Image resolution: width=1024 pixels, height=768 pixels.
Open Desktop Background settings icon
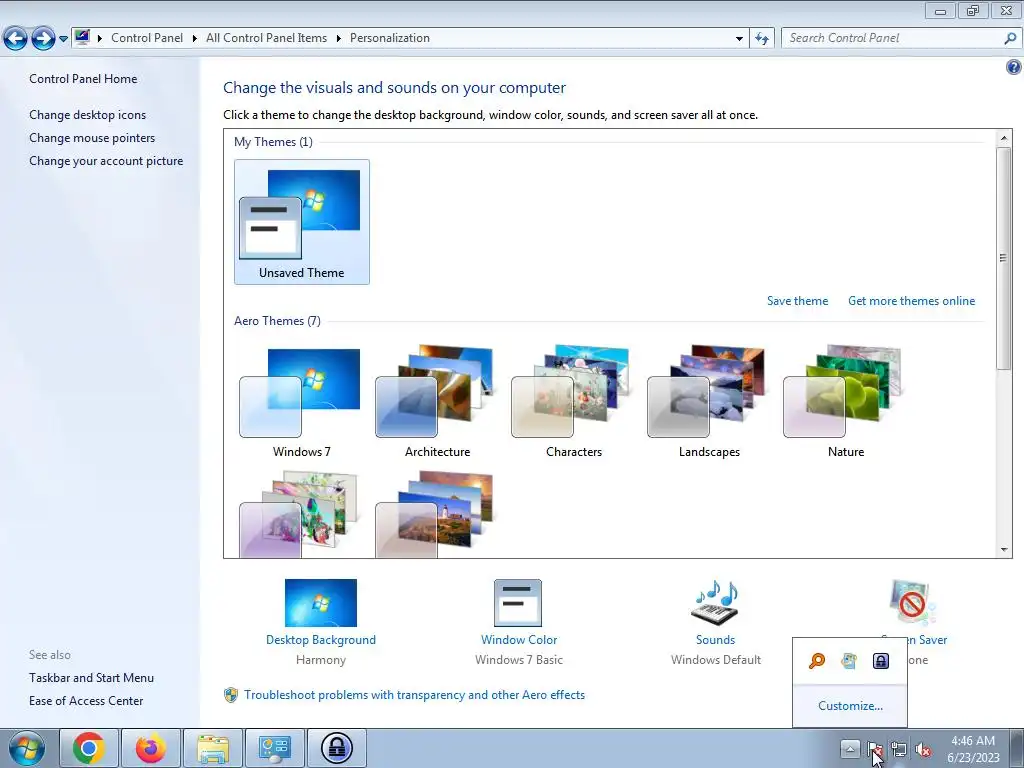click(321, 603)
